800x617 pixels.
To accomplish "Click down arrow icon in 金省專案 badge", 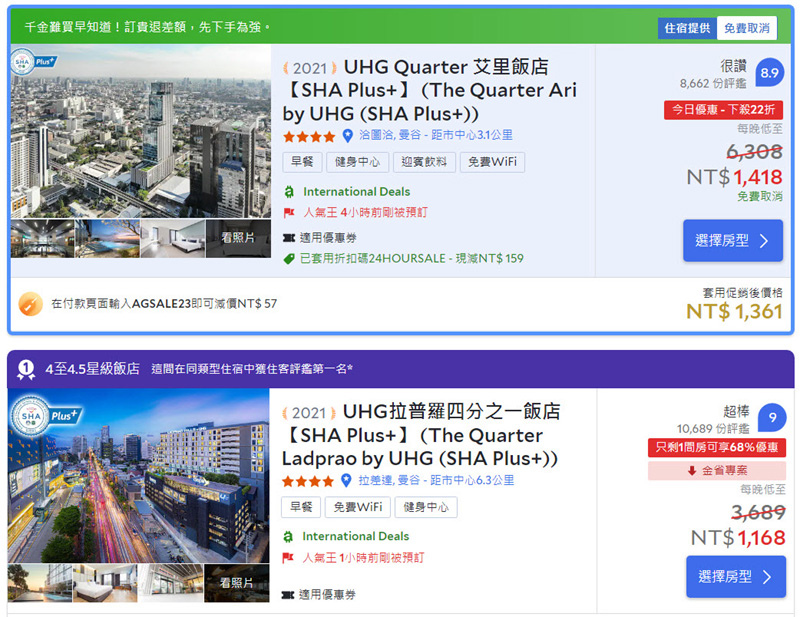I will (x=692, y=471).
